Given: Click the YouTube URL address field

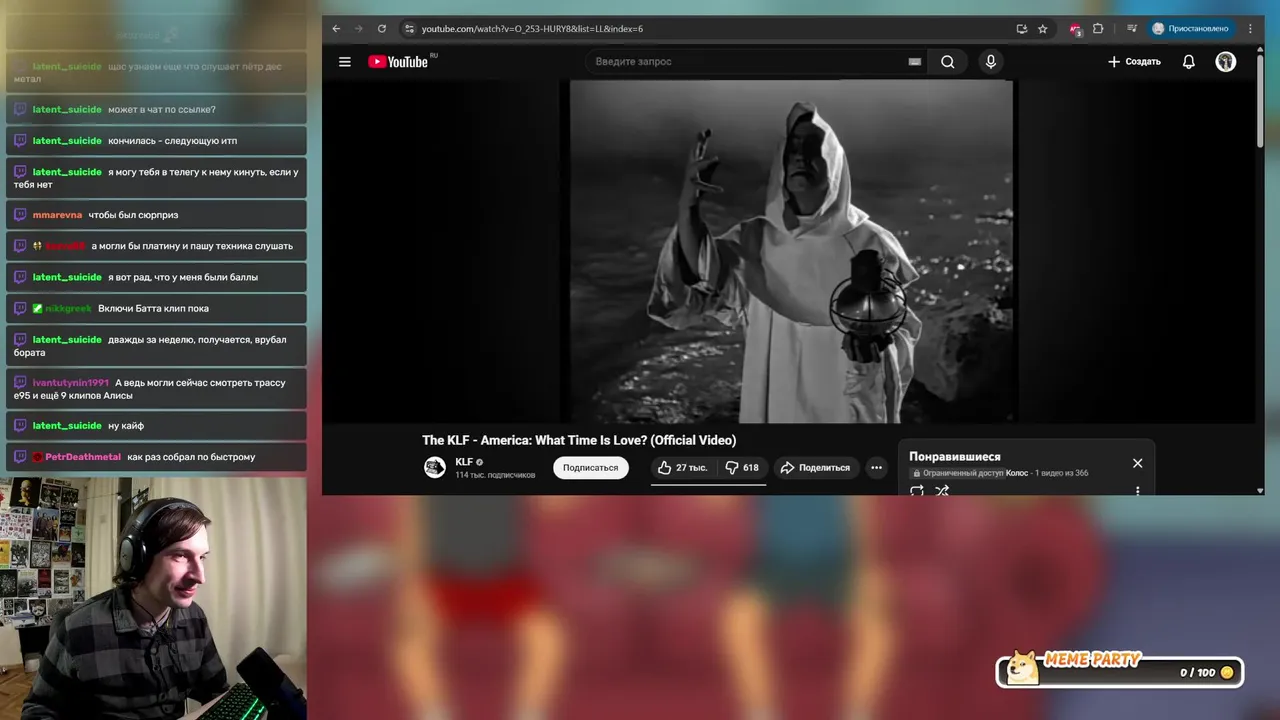Looking at the screenshot, I should [710, 29].
